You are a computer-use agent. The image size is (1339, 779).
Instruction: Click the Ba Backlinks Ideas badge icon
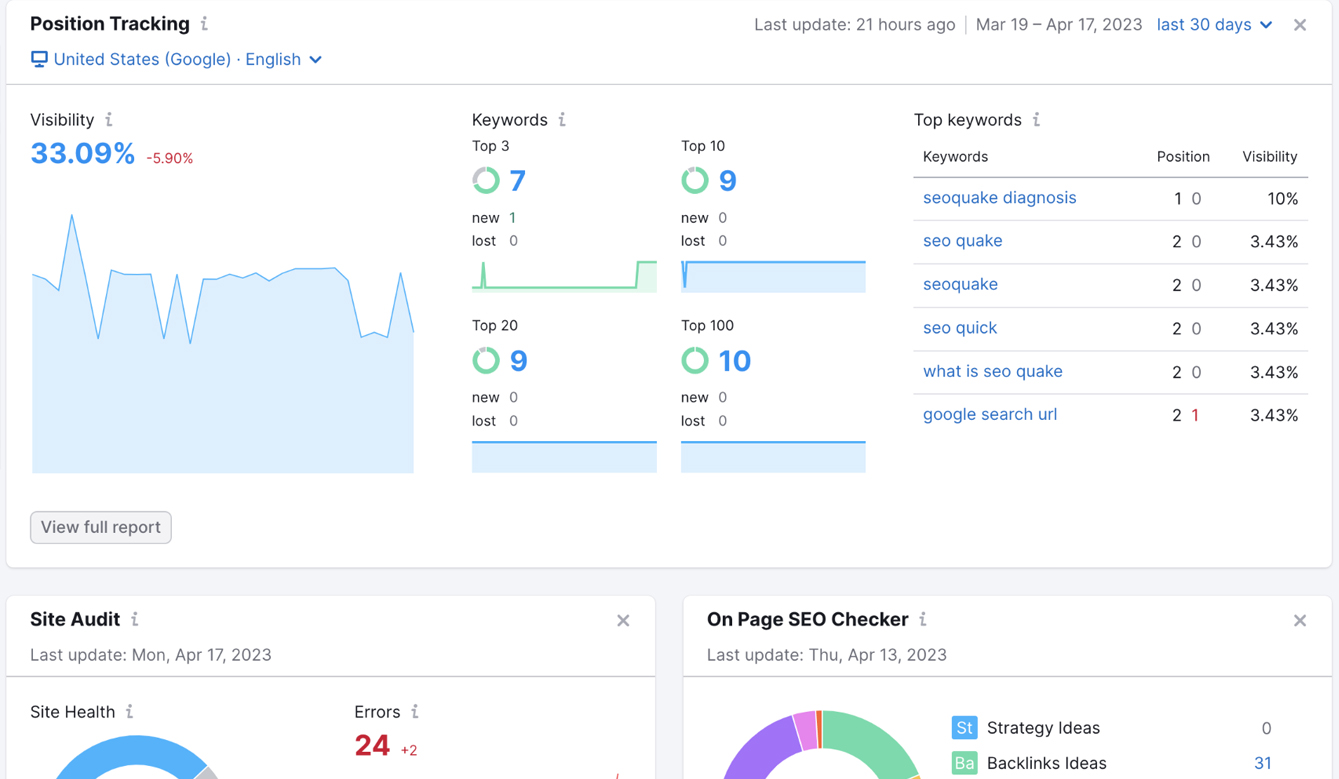tap(964, 763)
